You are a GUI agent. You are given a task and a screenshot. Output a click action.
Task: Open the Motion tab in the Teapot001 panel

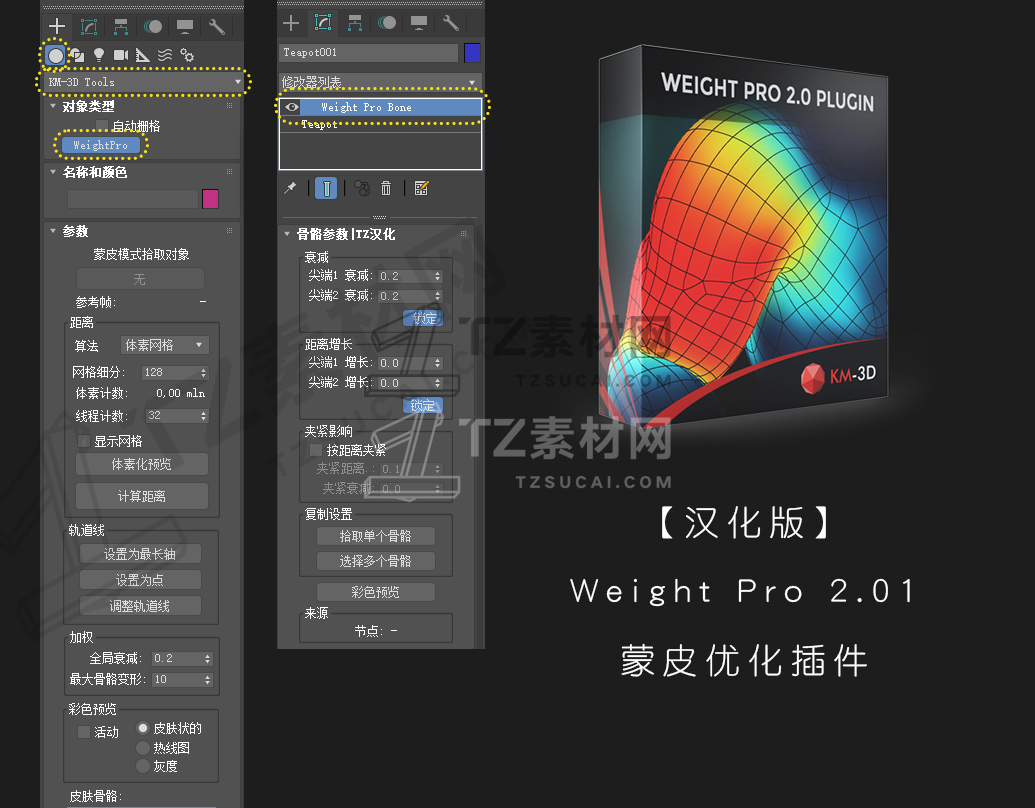tap(387, 23)
